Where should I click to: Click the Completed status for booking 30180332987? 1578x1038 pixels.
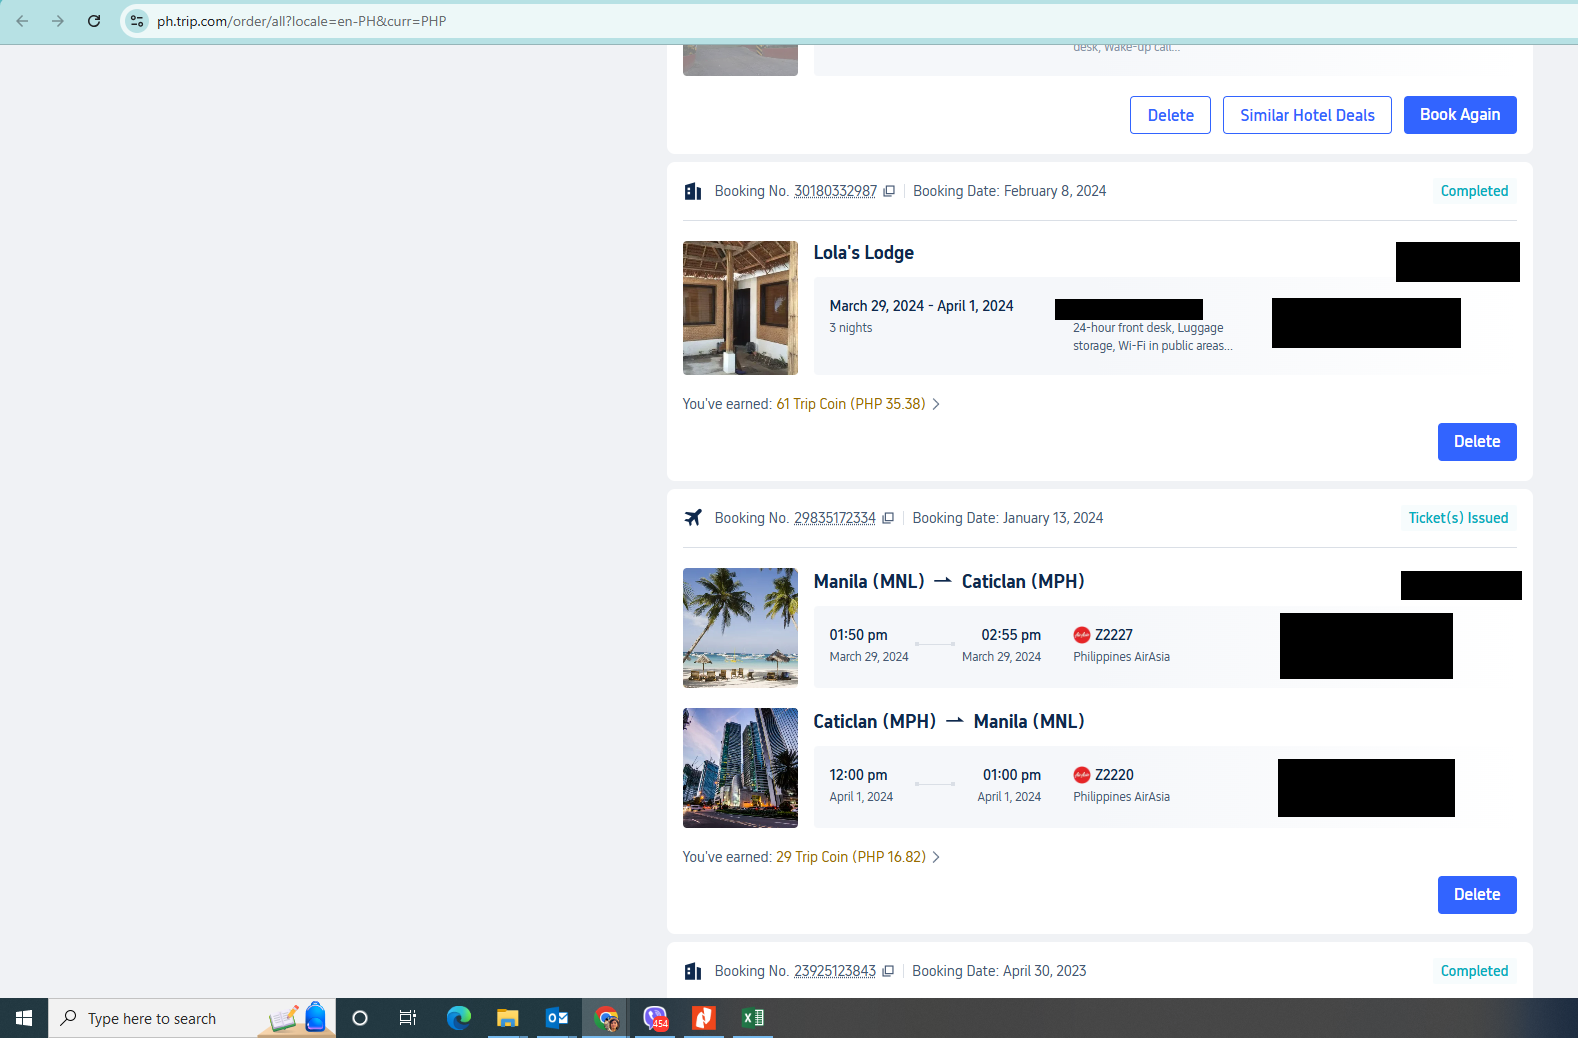click(x=1474, y=191)
